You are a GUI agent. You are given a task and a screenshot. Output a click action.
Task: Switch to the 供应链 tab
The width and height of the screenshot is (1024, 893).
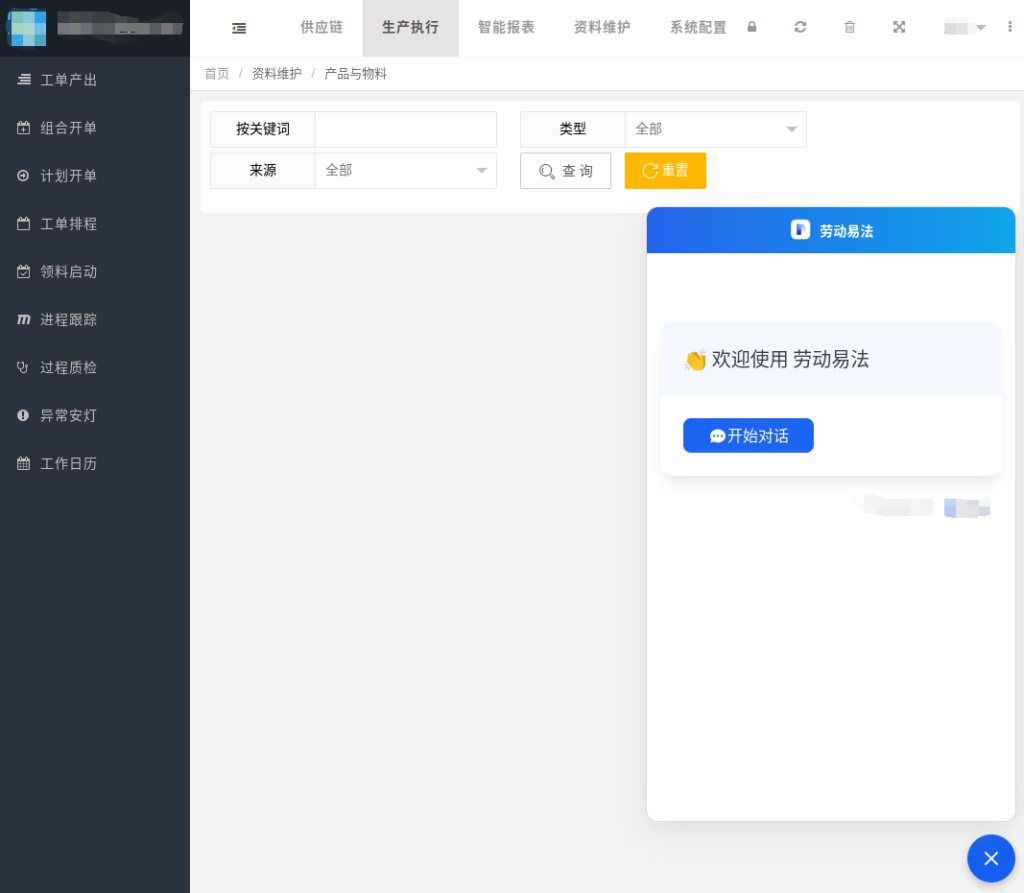tap(321, 27)
